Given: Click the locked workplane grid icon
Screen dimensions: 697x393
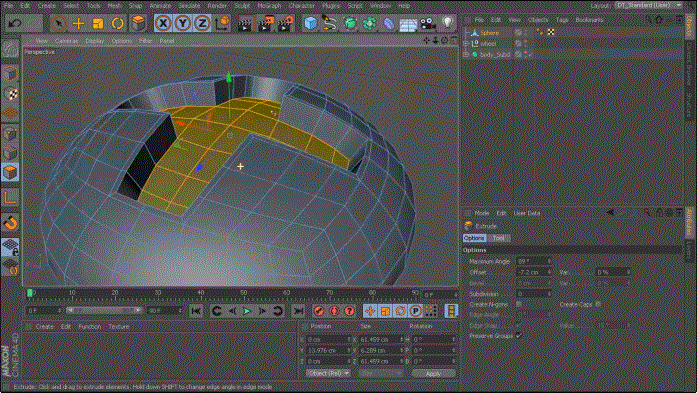Looking at the screenshot, I should (x=10, y=247).
